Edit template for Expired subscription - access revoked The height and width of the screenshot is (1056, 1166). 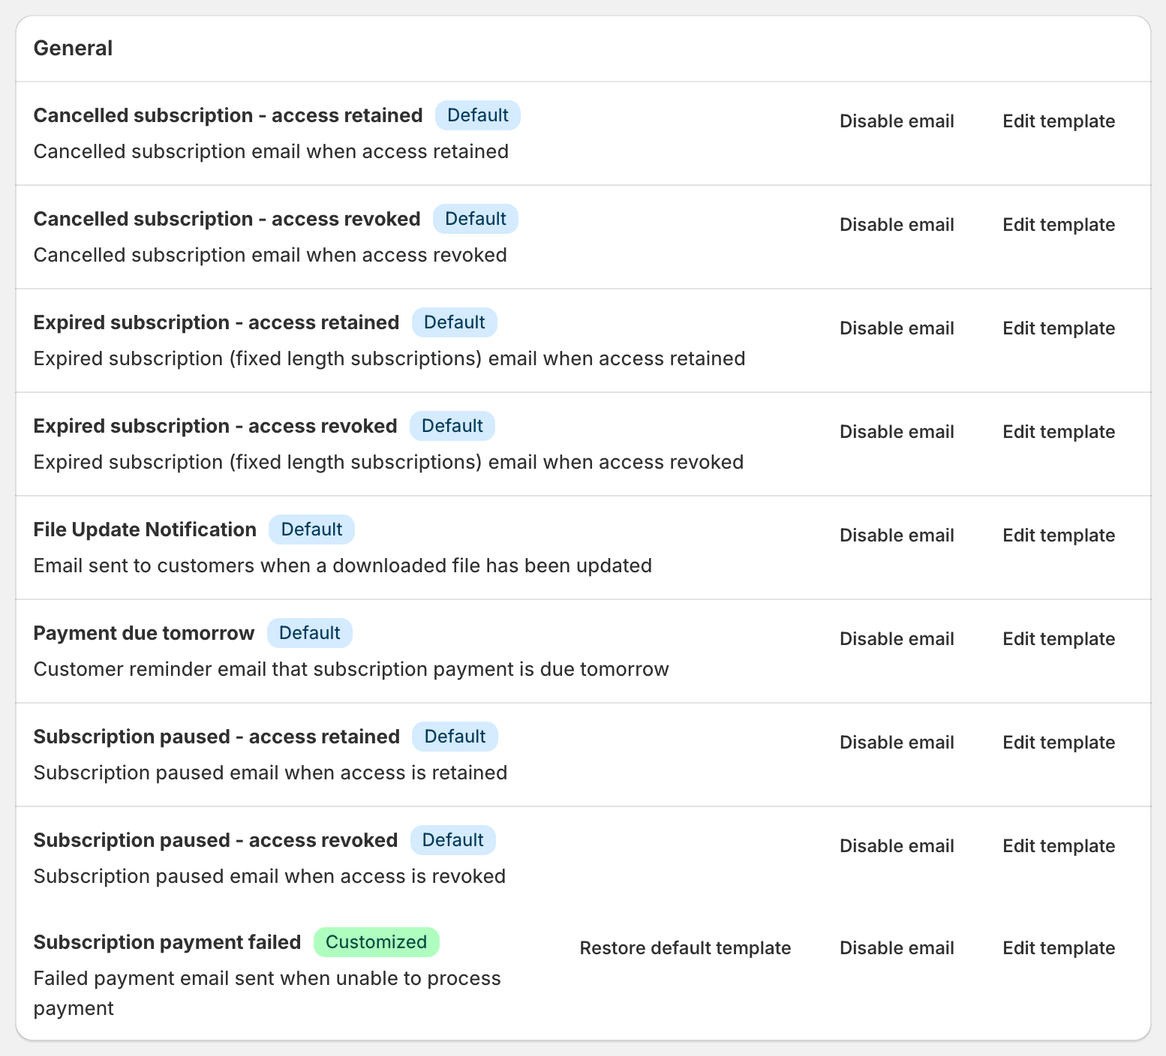[x=1058, y=431]
